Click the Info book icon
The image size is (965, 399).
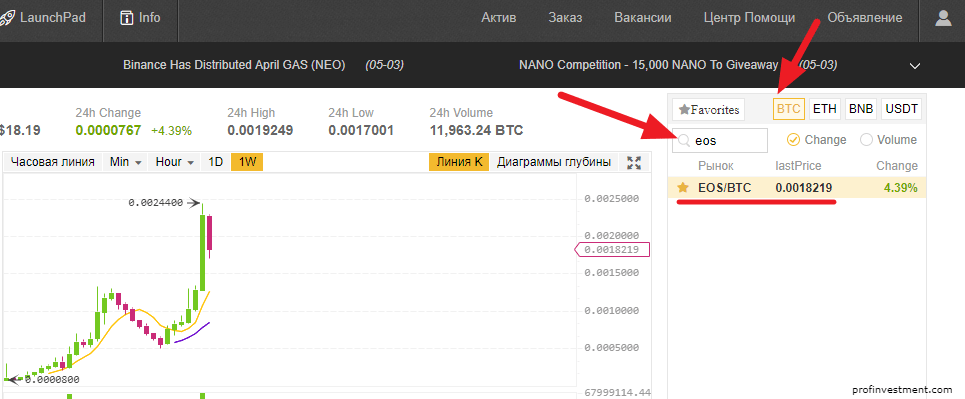[x=127, y=18]
